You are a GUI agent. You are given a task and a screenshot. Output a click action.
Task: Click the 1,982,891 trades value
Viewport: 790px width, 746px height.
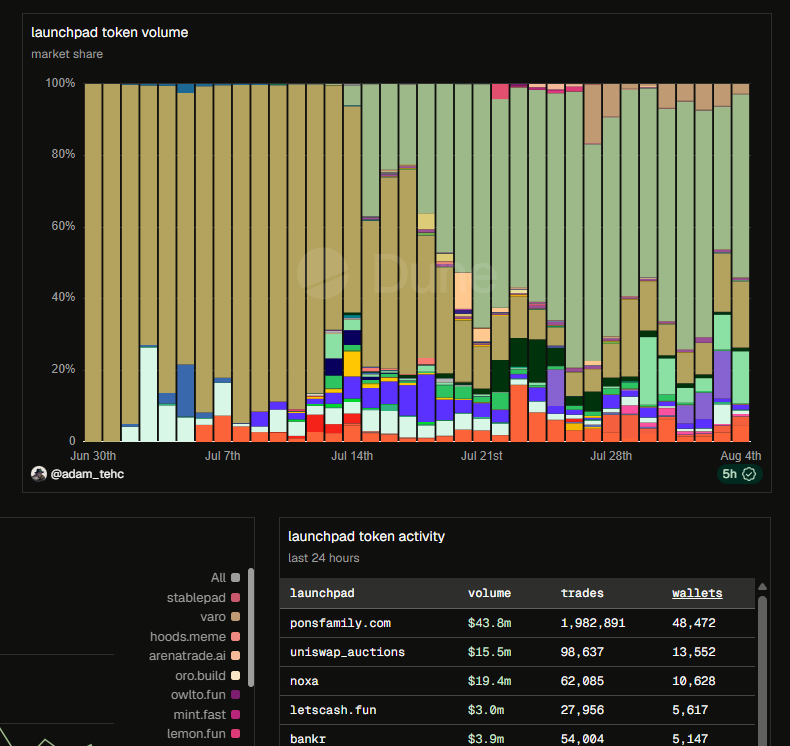[592, 623]
